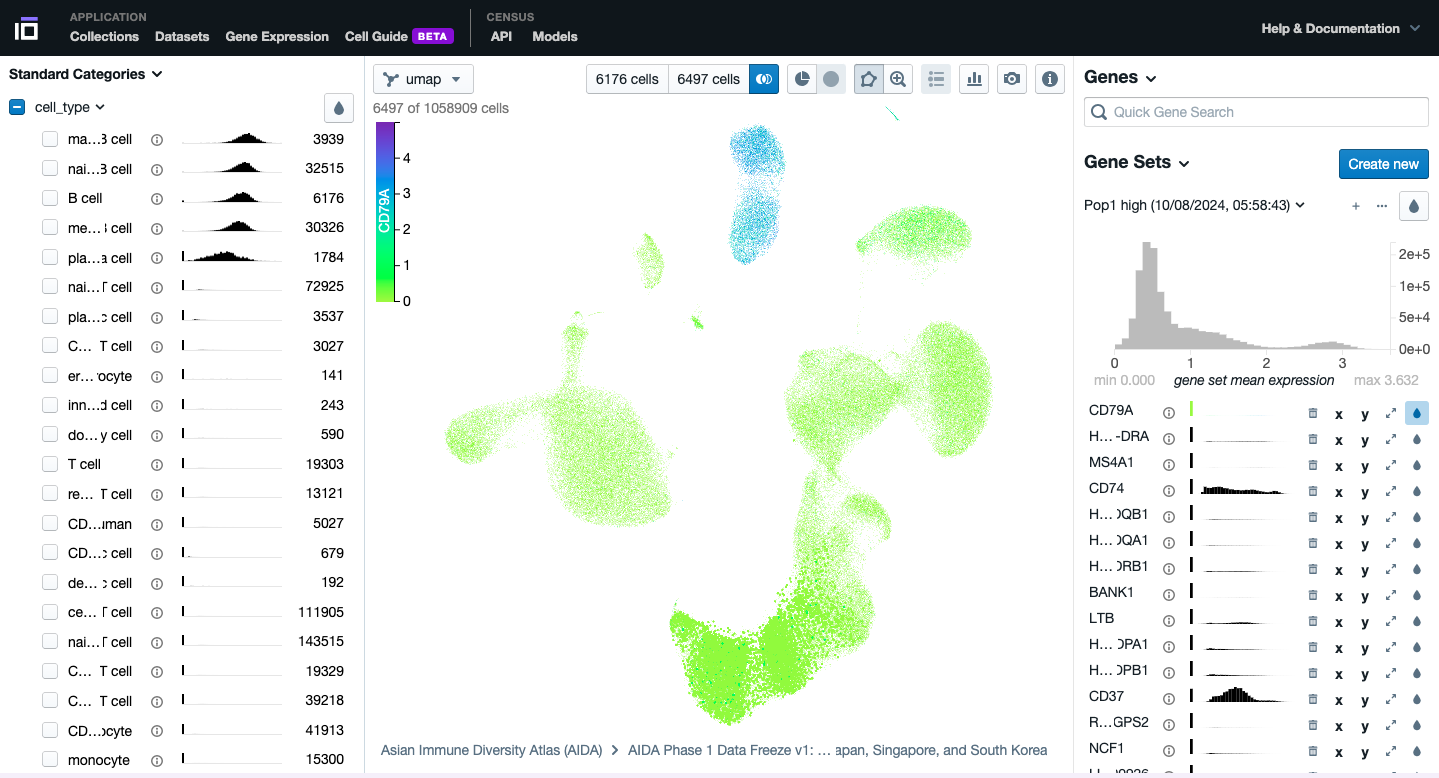Delete the CD79A gene using trash icon
1439x778 pixels.
[x=1313, y=412]
